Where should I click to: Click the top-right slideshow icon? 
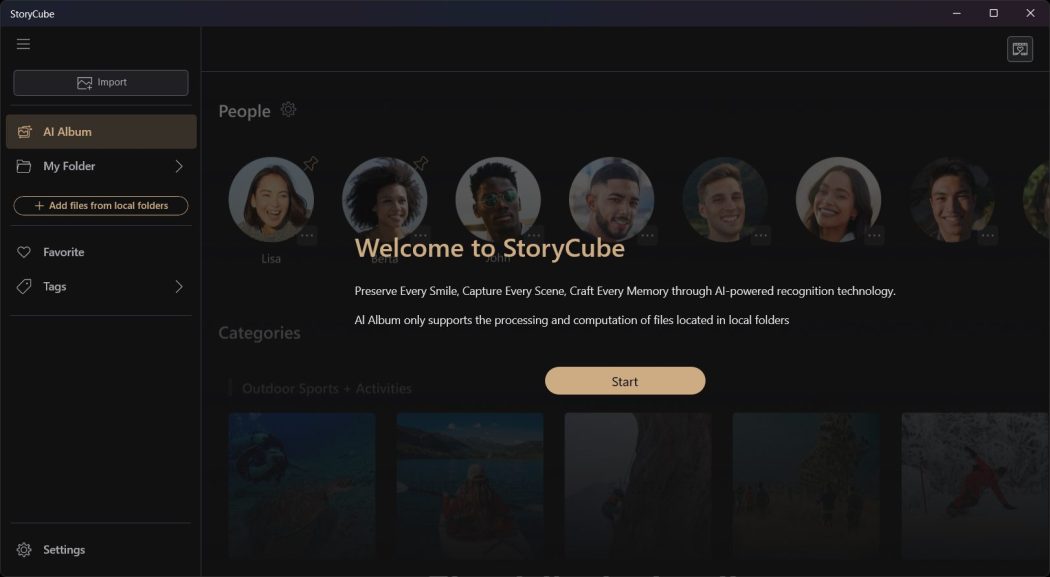[x=1019, y=49]
